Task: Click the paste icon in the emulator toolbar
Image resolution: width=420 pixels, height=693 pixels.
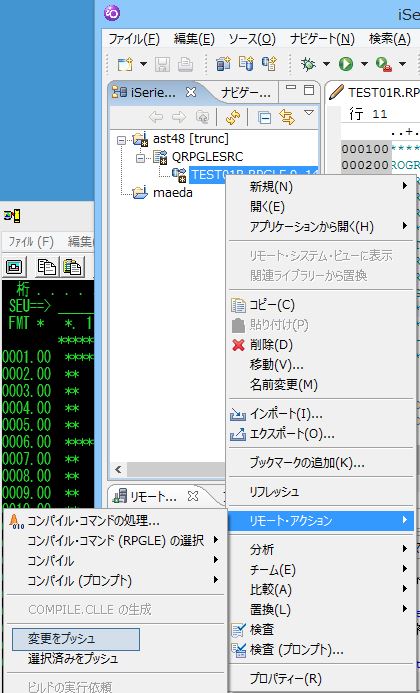Action: coord(72,267)
